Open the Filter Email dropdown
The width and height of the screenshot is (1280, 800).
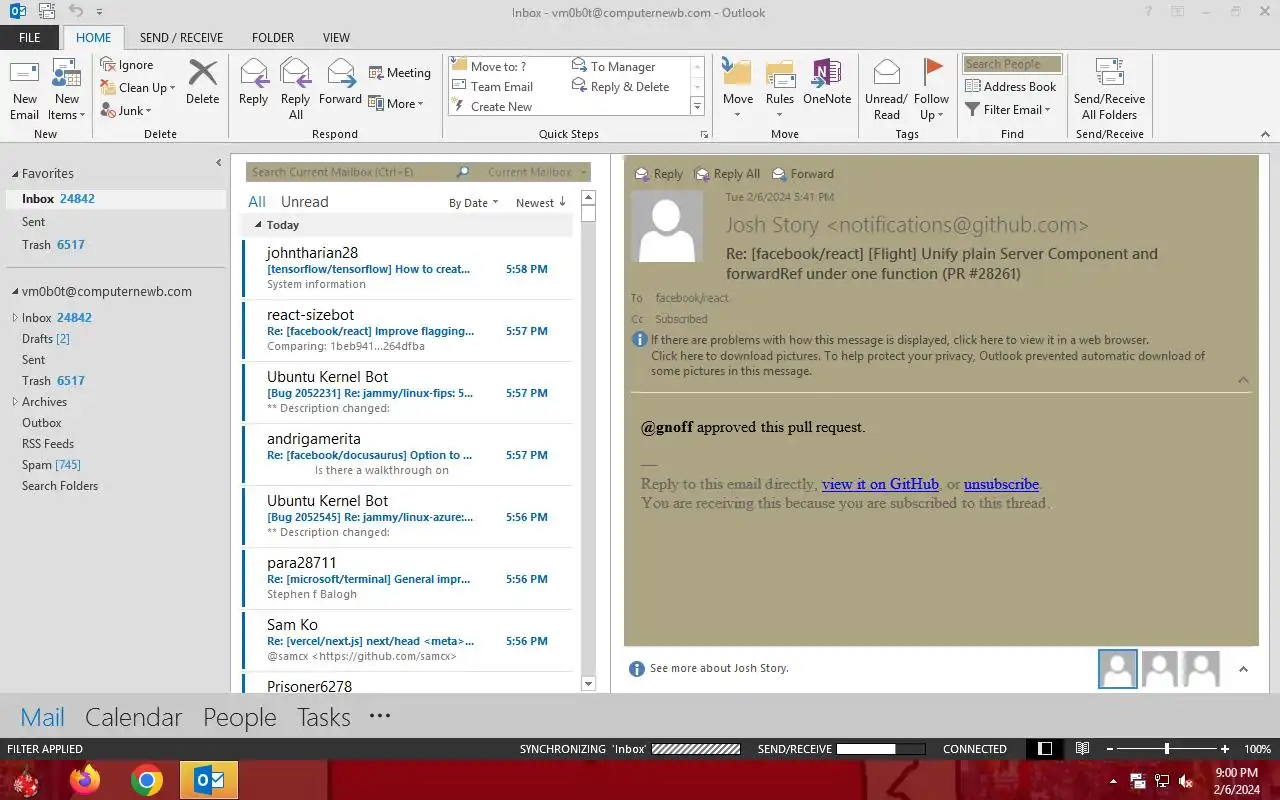point(1008,110)
